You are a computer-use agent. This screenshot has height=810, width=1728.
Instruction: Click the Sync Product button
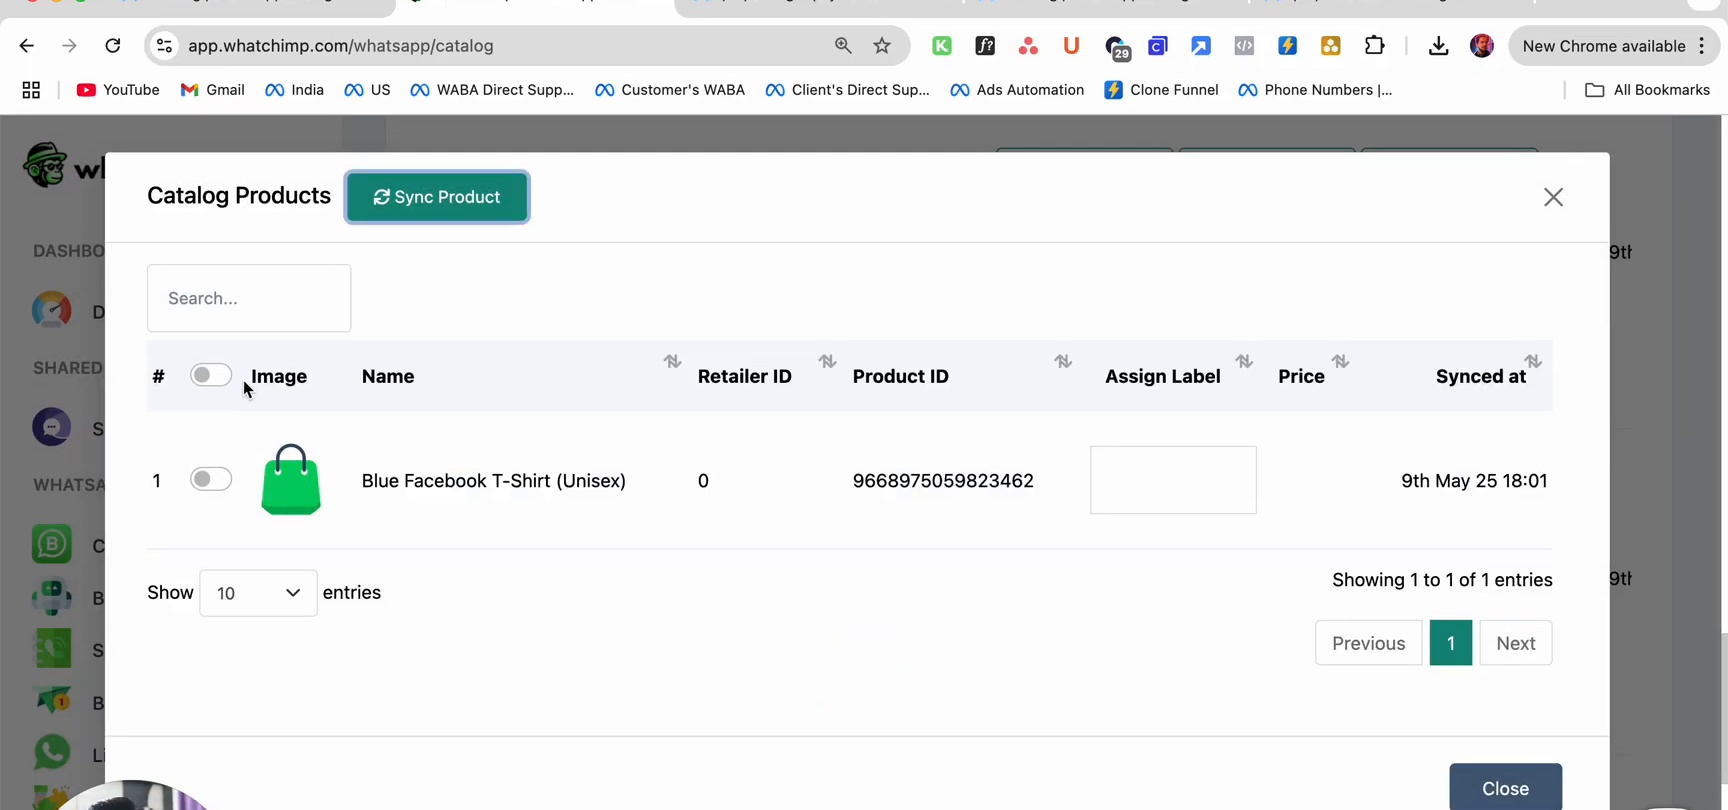tap(437, 197)
